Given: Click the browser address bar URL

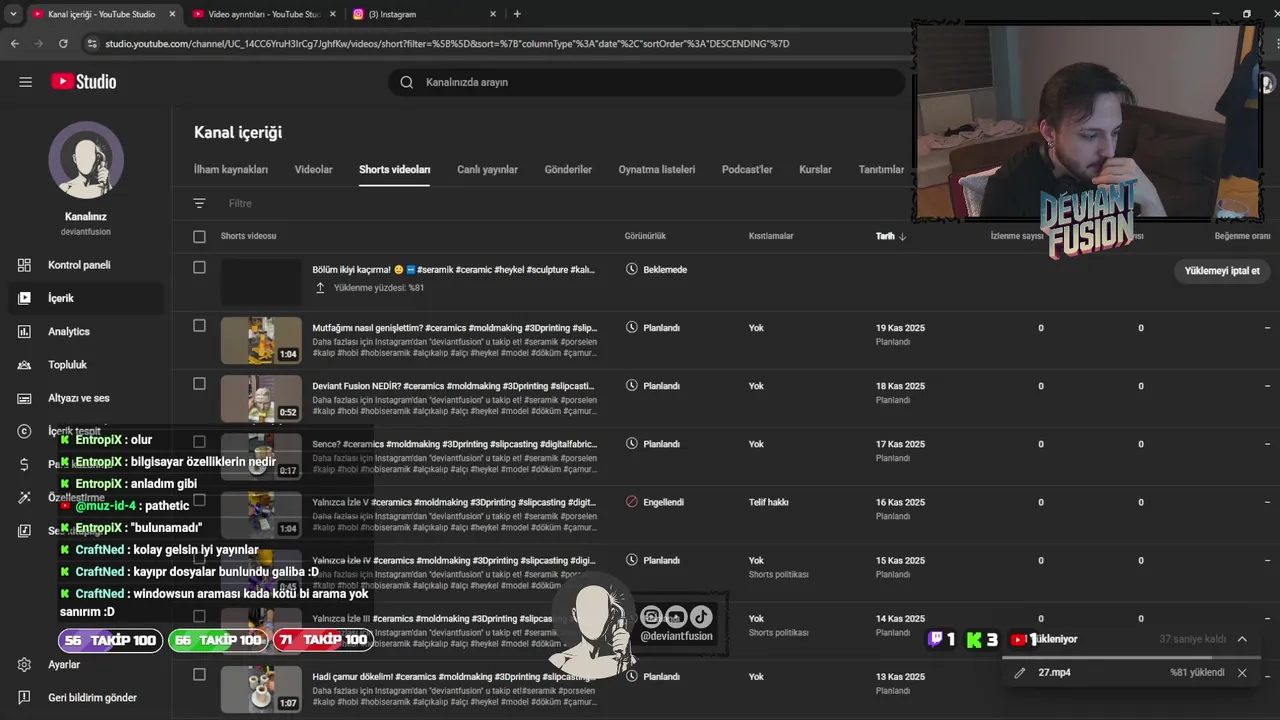Looking at the screenshot, I should point(447,44).
